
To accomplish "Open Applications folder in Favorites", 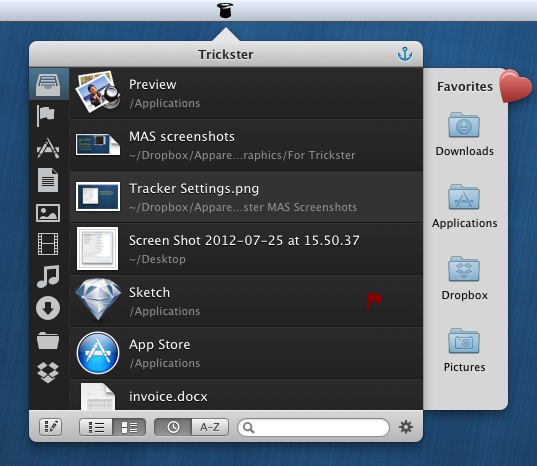I will [464, 197].
